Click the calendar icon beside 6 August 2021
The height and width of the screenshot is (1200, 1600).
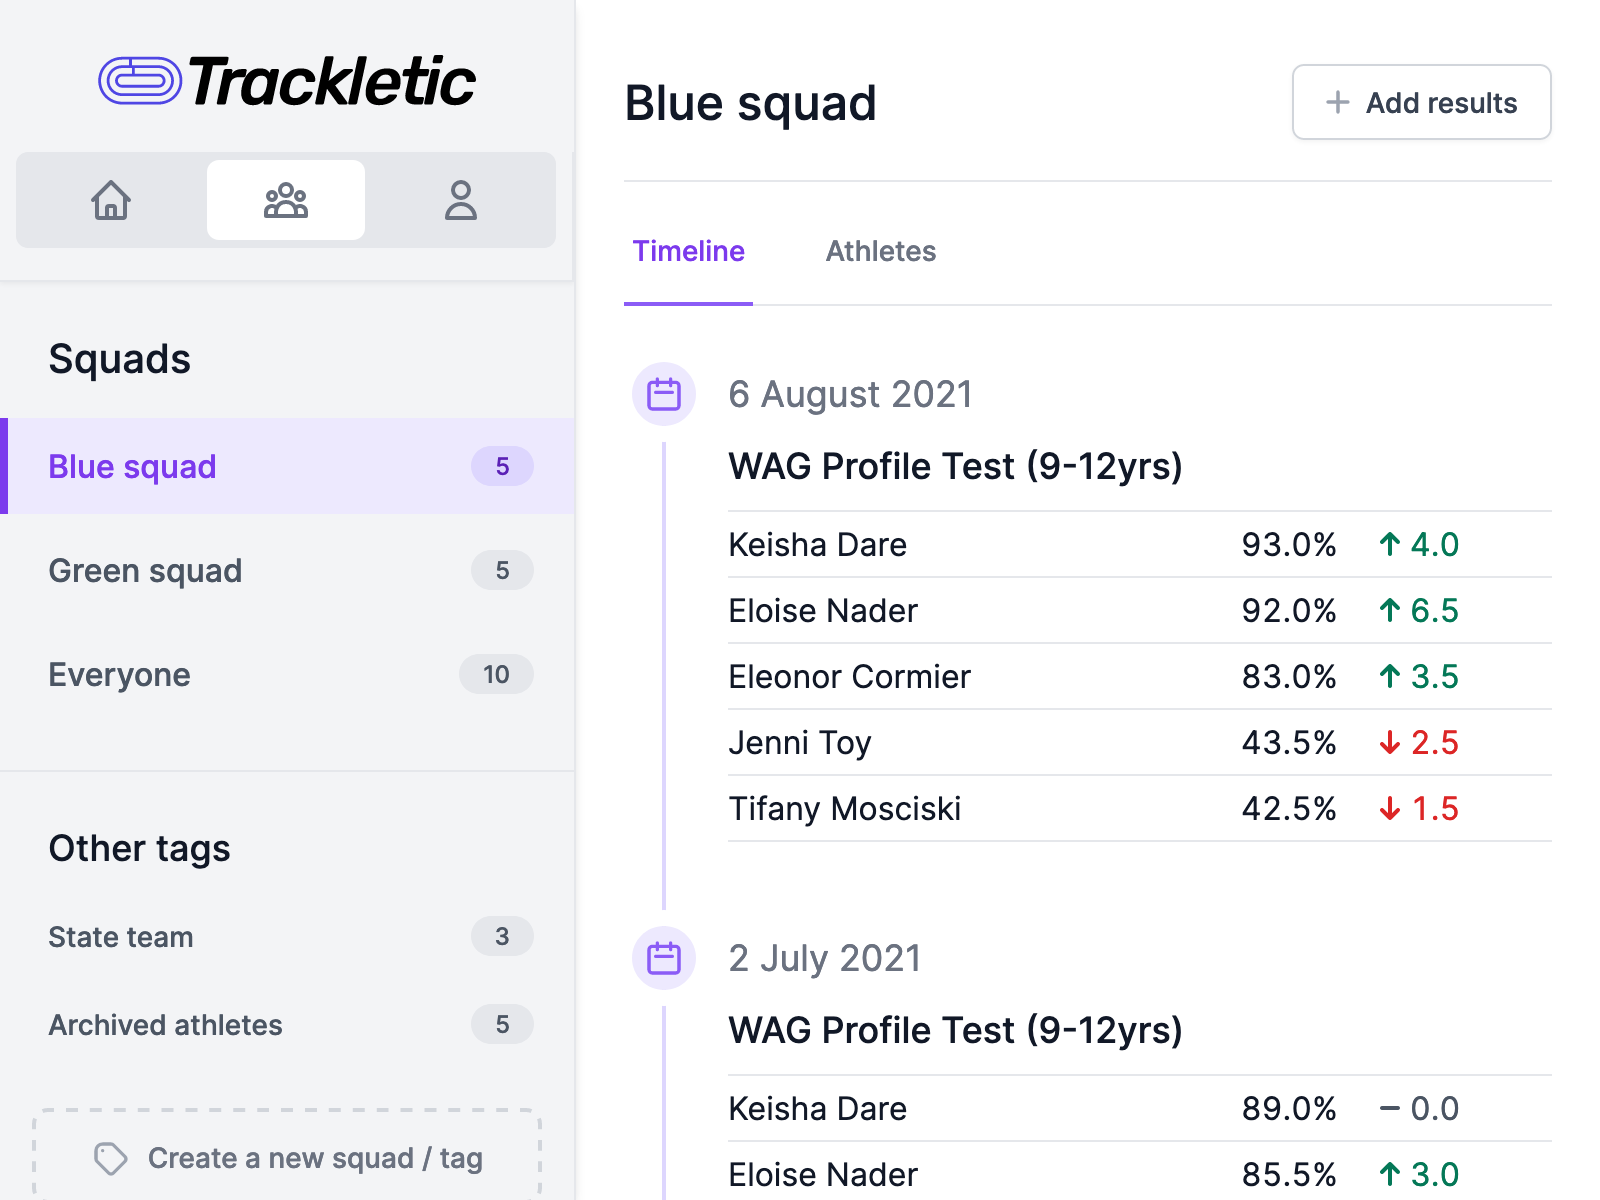663,394
